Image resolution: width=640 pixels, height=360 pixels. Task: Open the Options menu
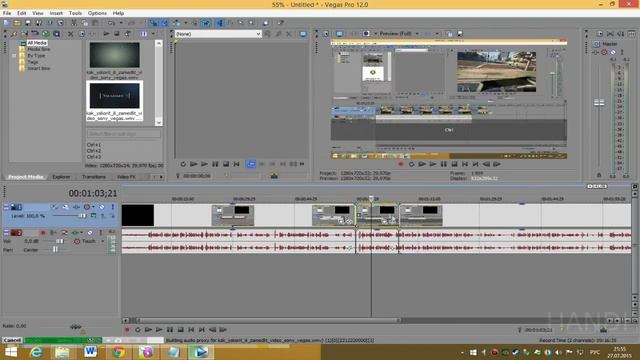(x=97, y=13)
